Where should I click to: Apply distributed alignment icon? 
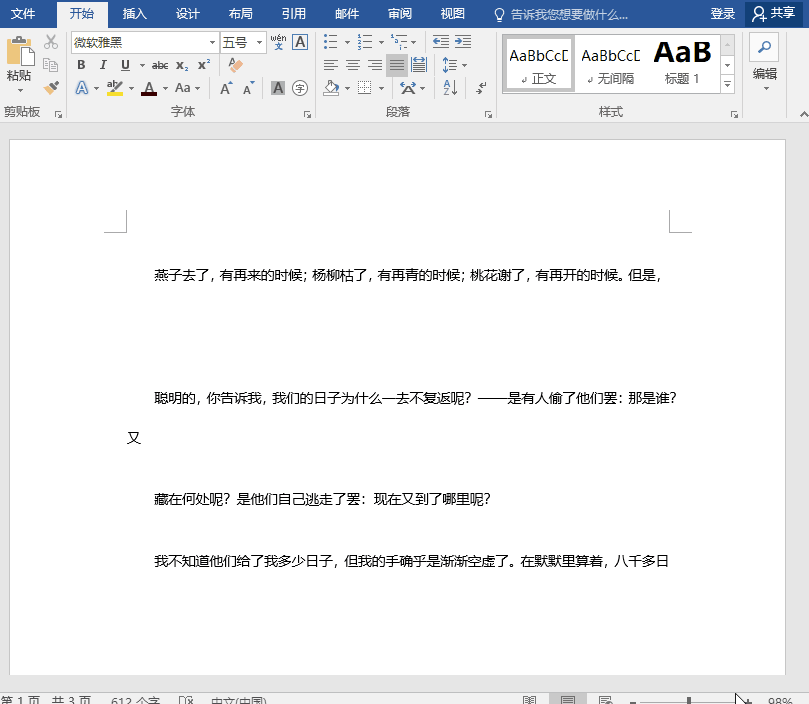point(419,65)
